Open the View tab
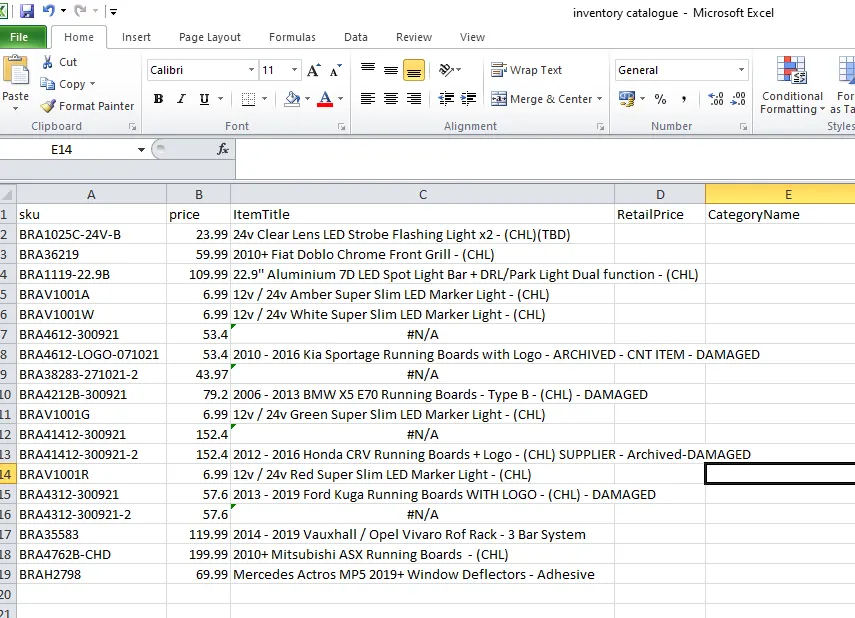This screenshot has height=618, width=855. click(x=472, y=37)
